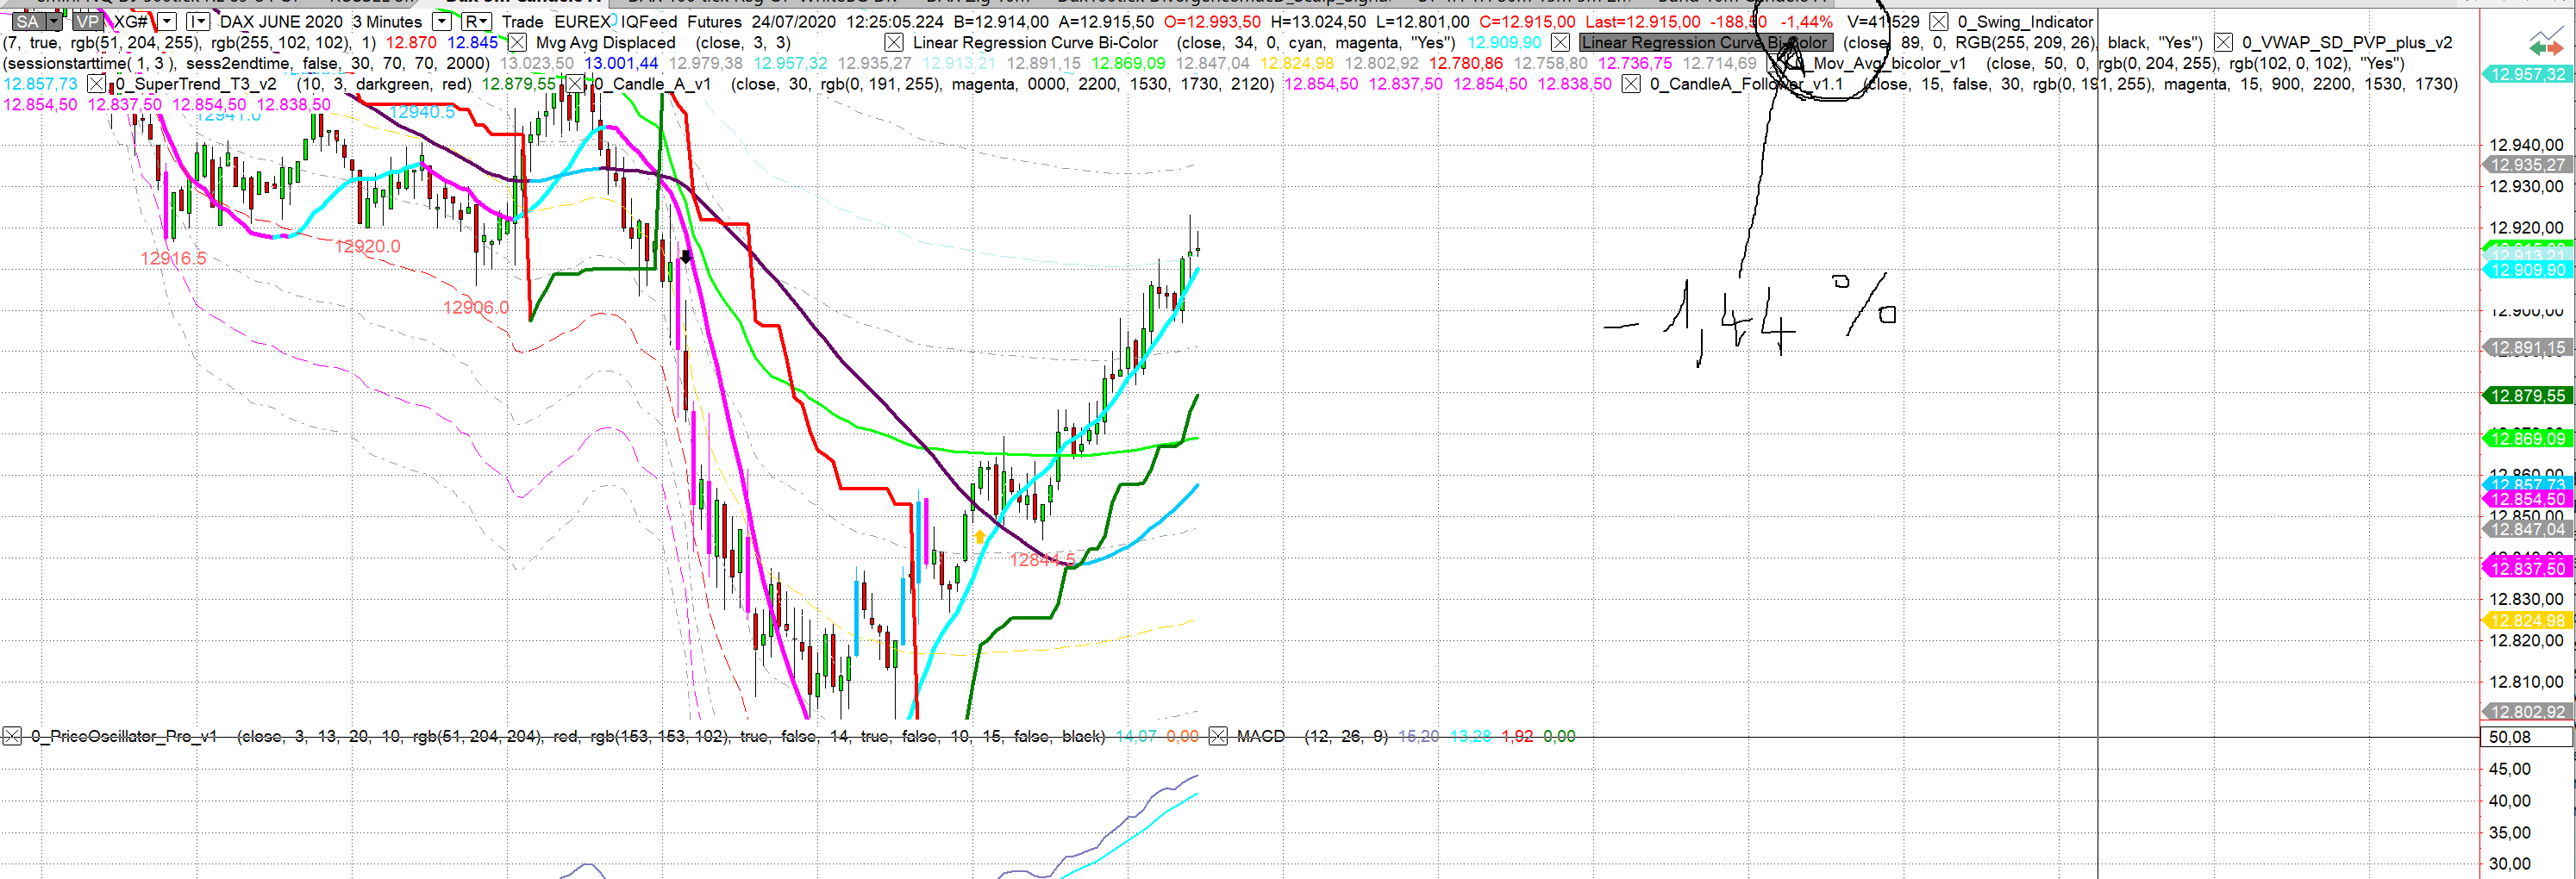The image size is (2576, 879).
Task: Toggle 0_Swing_Indicator checkbox
Action: [1939, 21]
